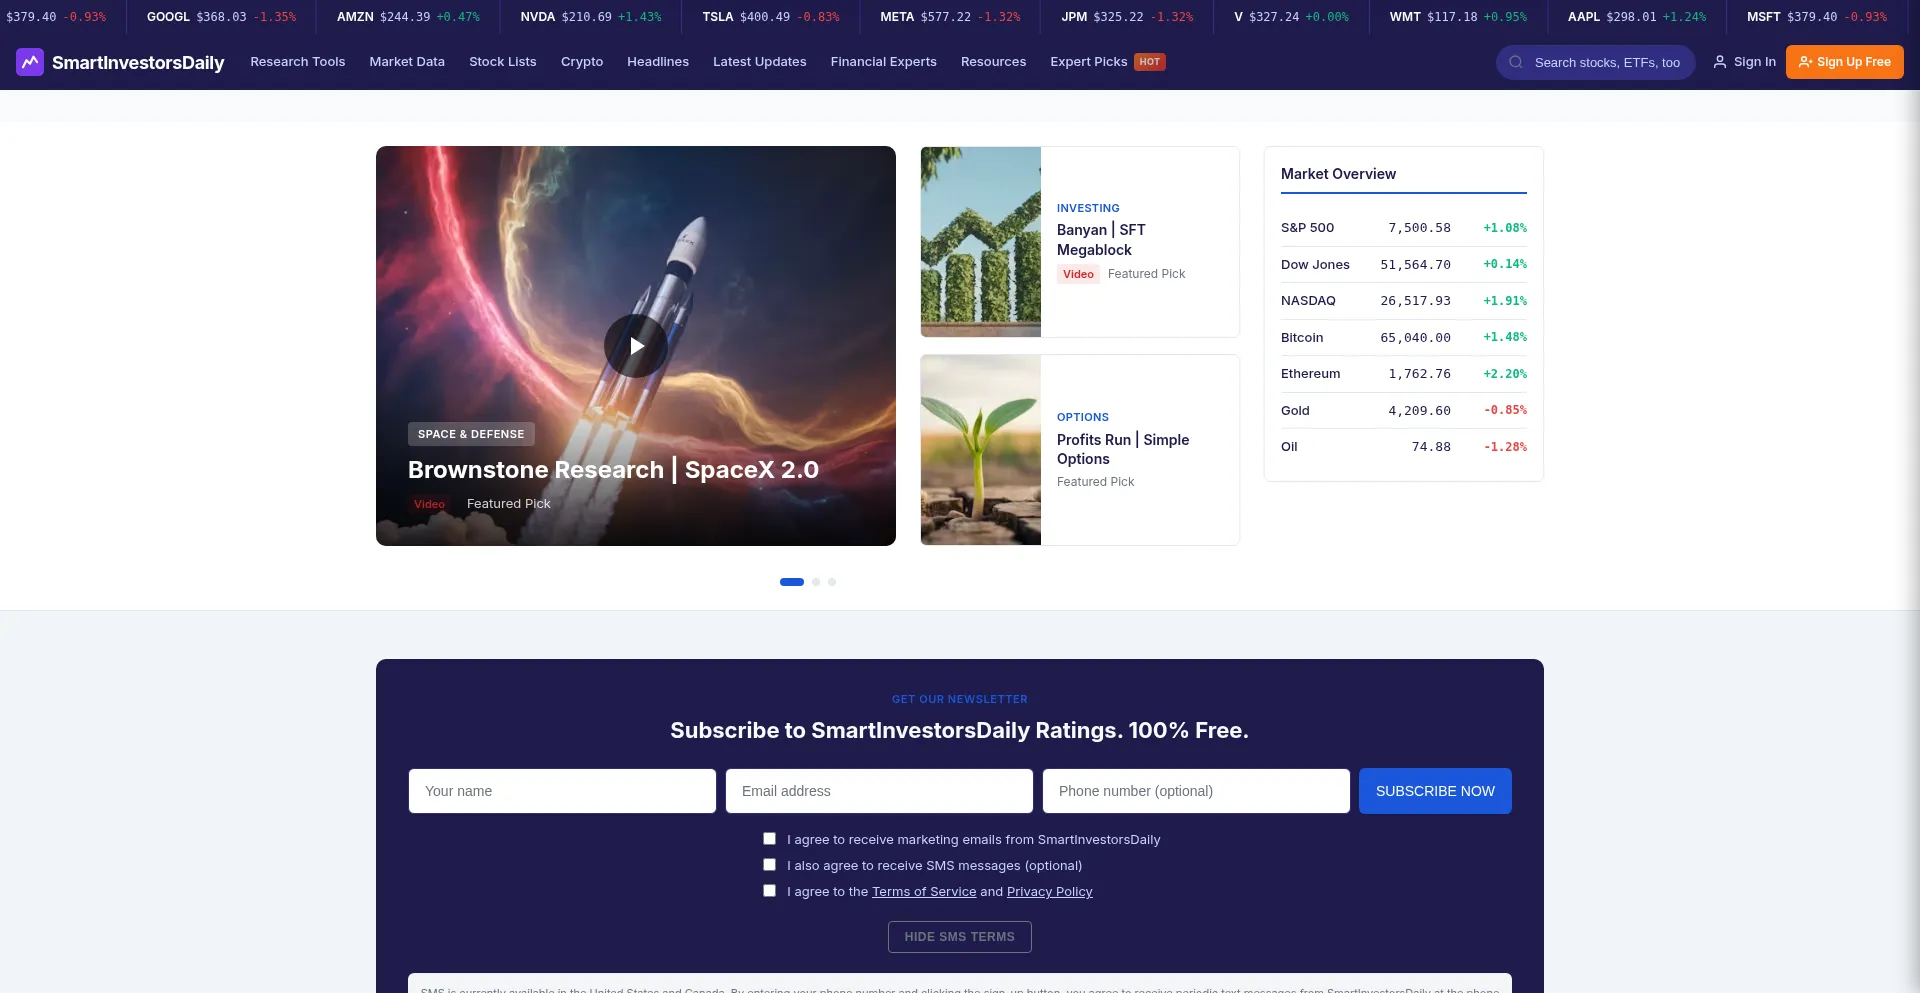Open the Market Data menu

pyautogui.click(x=407, y=62)
